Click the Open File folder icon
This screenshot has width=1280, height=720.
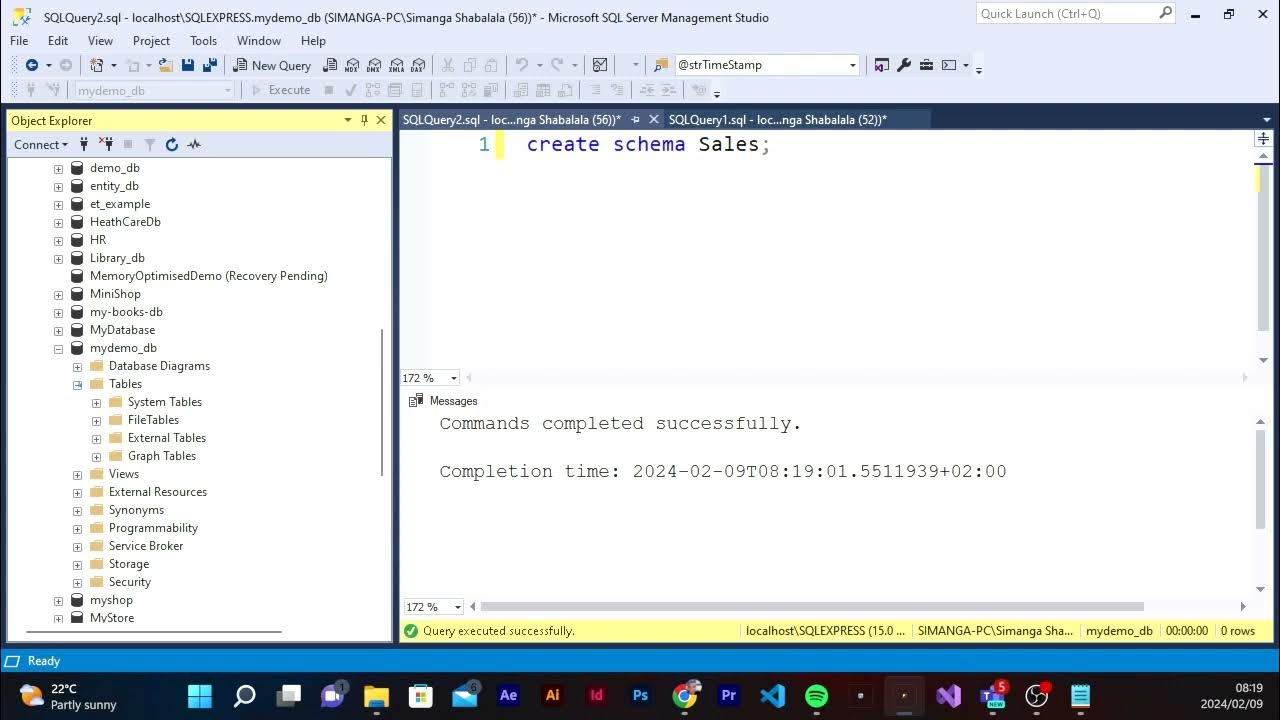click(x=165, y=65)
